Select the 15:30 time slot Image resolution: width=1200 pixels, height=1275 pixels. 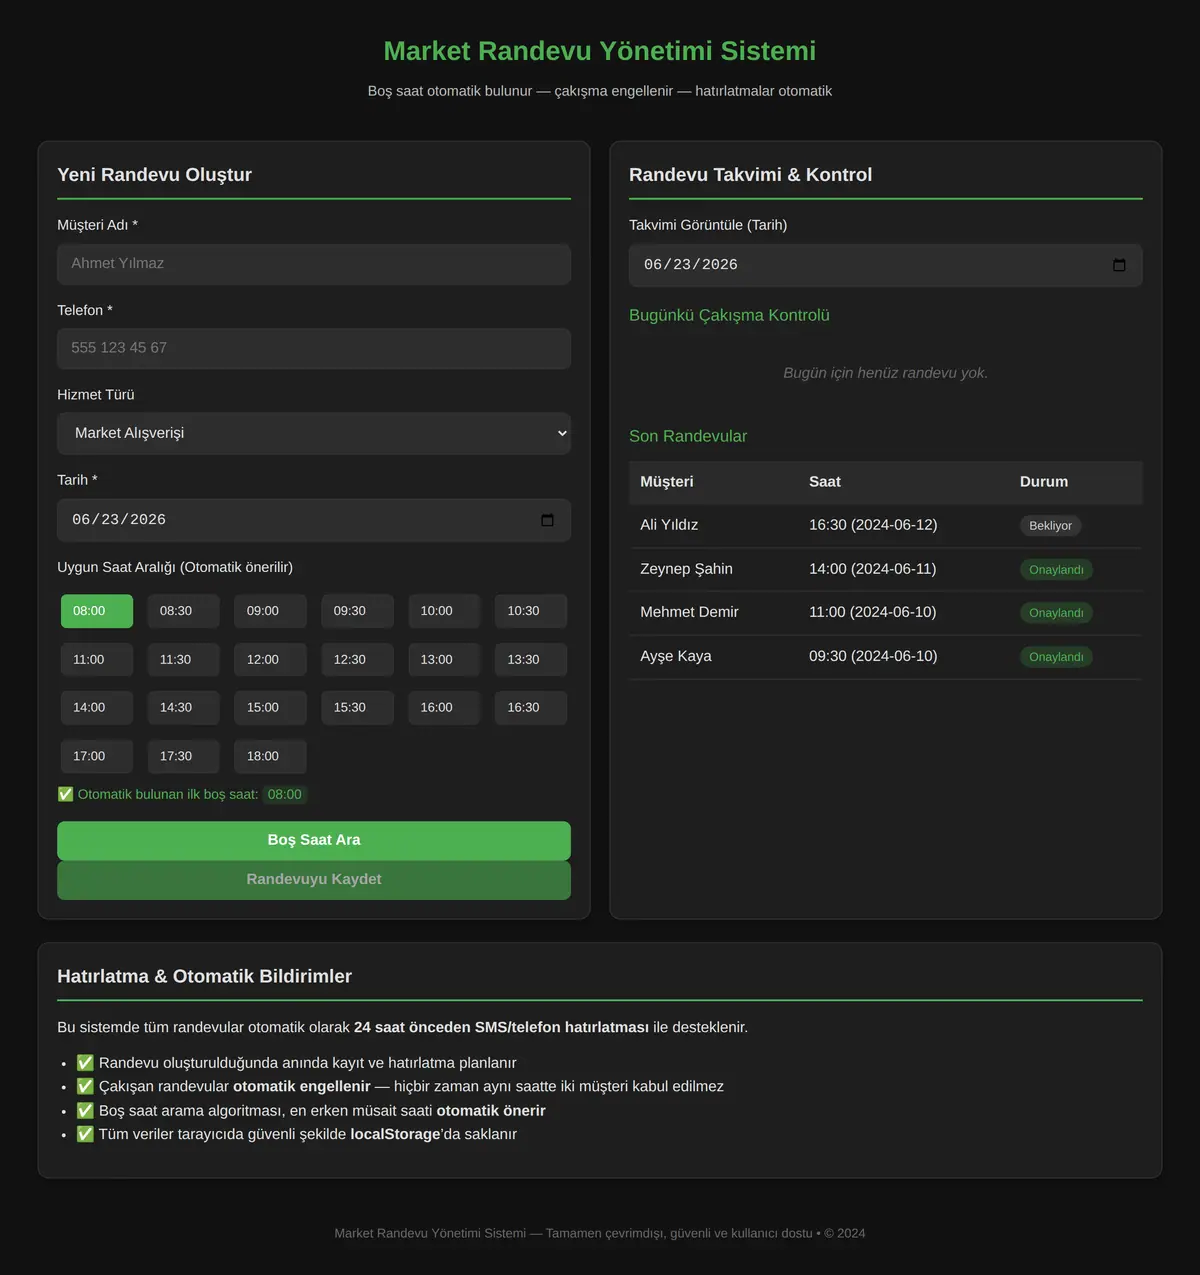click(357, 708)
